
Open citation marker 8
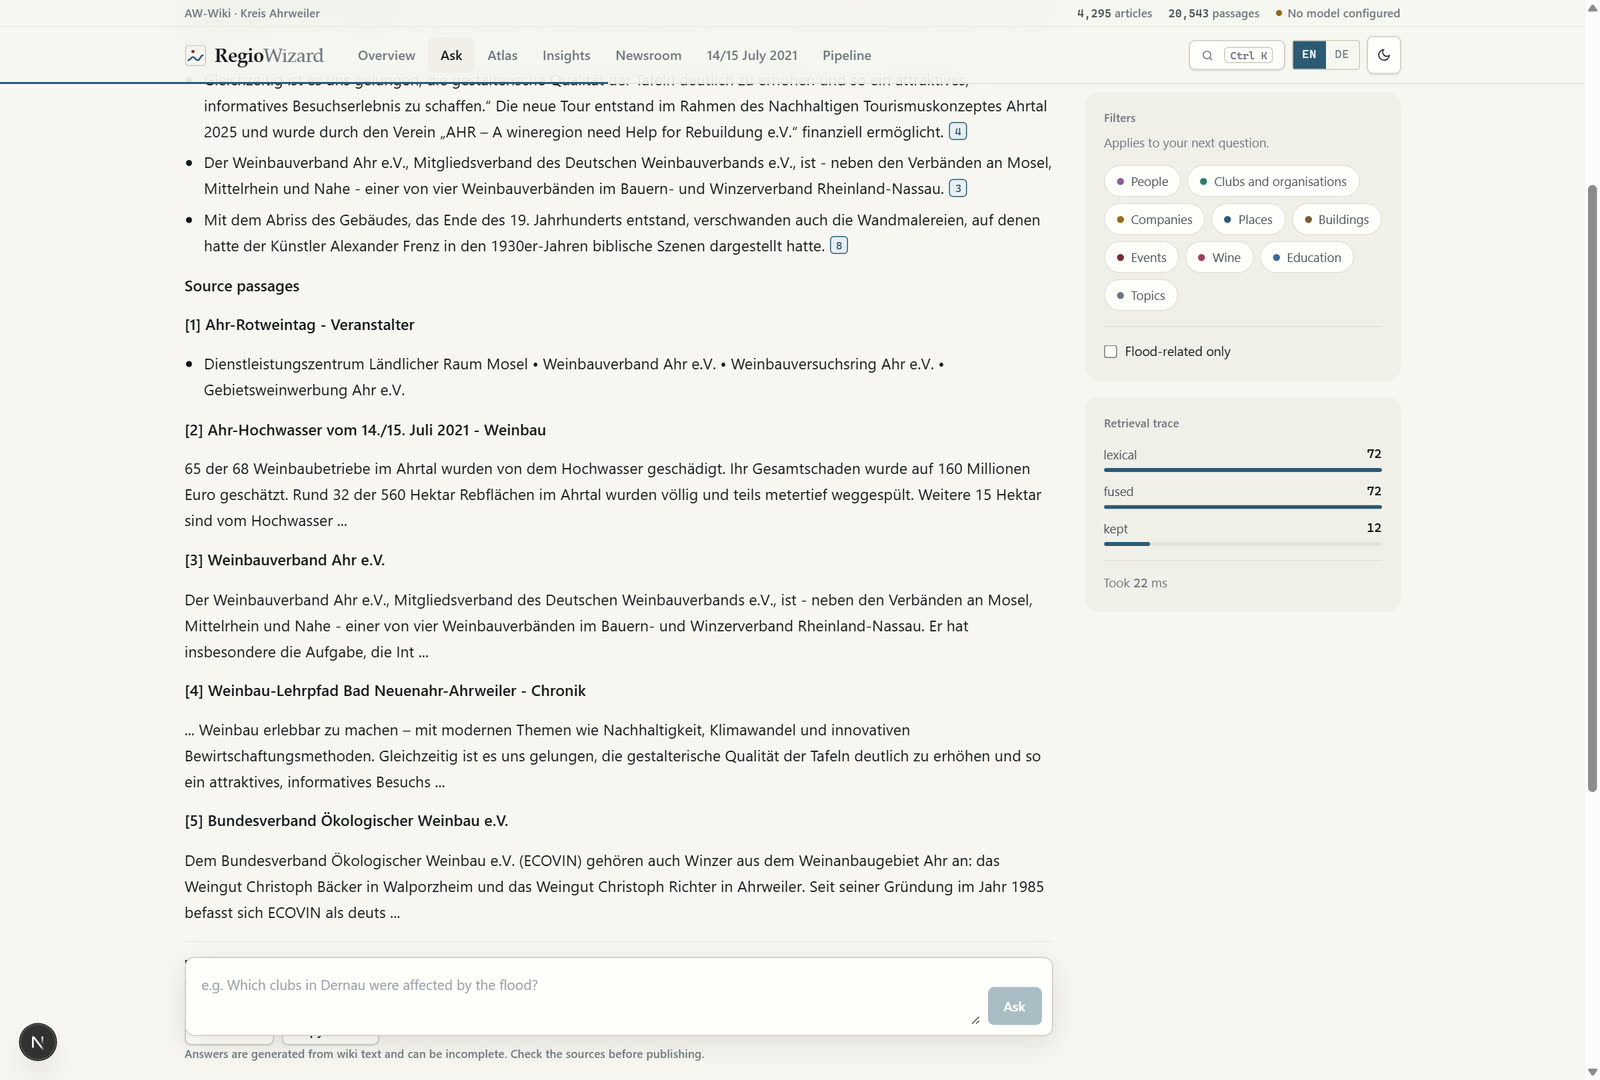point(839,245)
